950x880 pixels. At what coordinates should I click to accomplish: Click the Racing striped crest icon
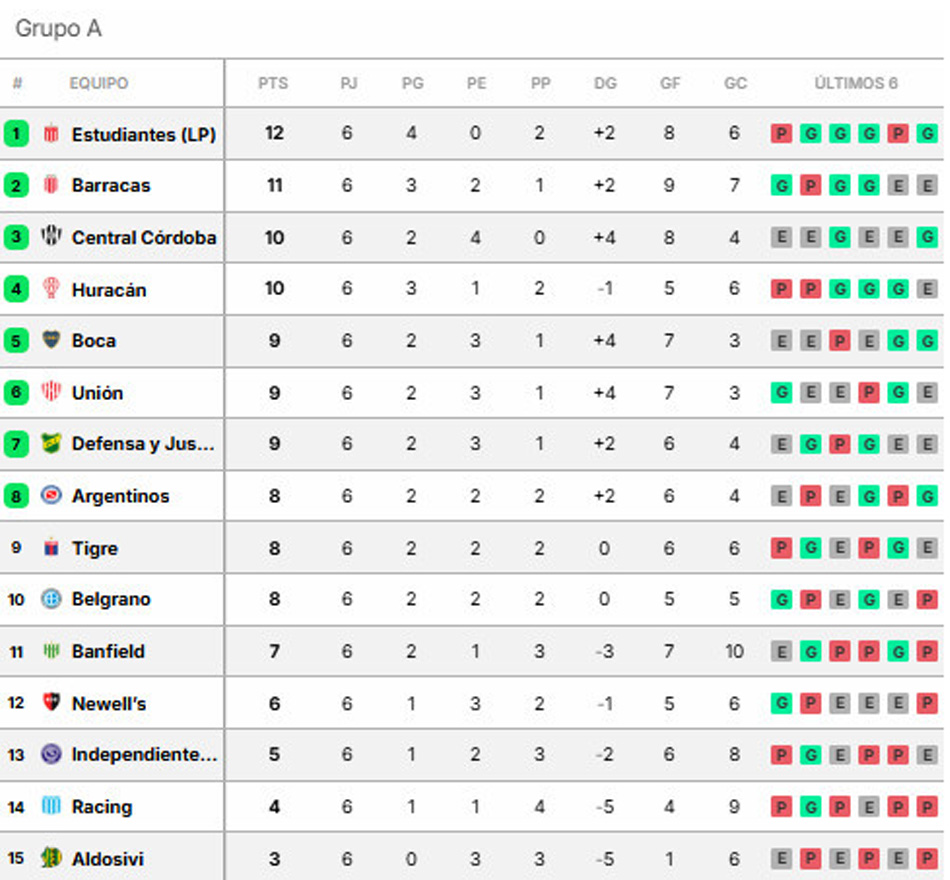[x=51, y=805]
